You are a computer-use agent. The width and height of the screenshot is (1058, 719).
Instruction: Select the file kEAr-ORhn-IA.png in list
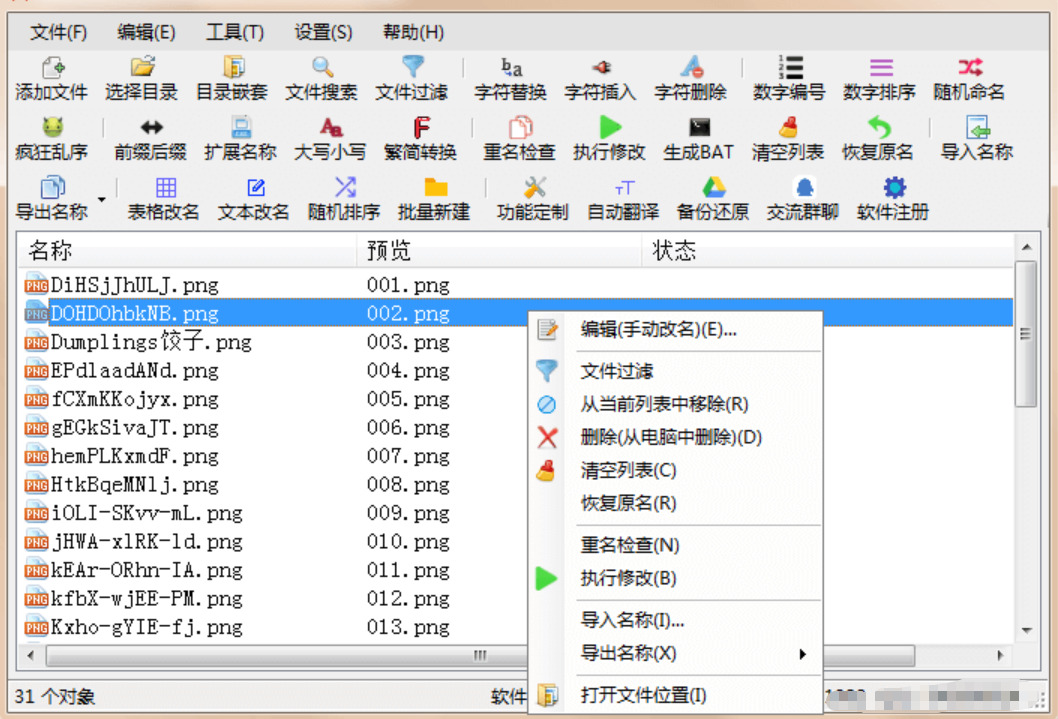pyautogui.click(x=146, y=571)
